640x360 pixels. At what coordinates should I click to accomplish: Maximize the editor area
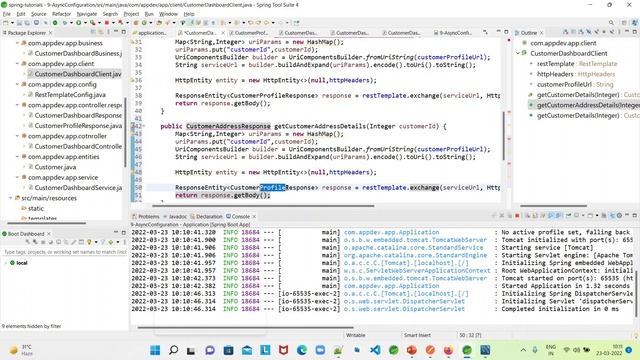[x=506, y=32]
